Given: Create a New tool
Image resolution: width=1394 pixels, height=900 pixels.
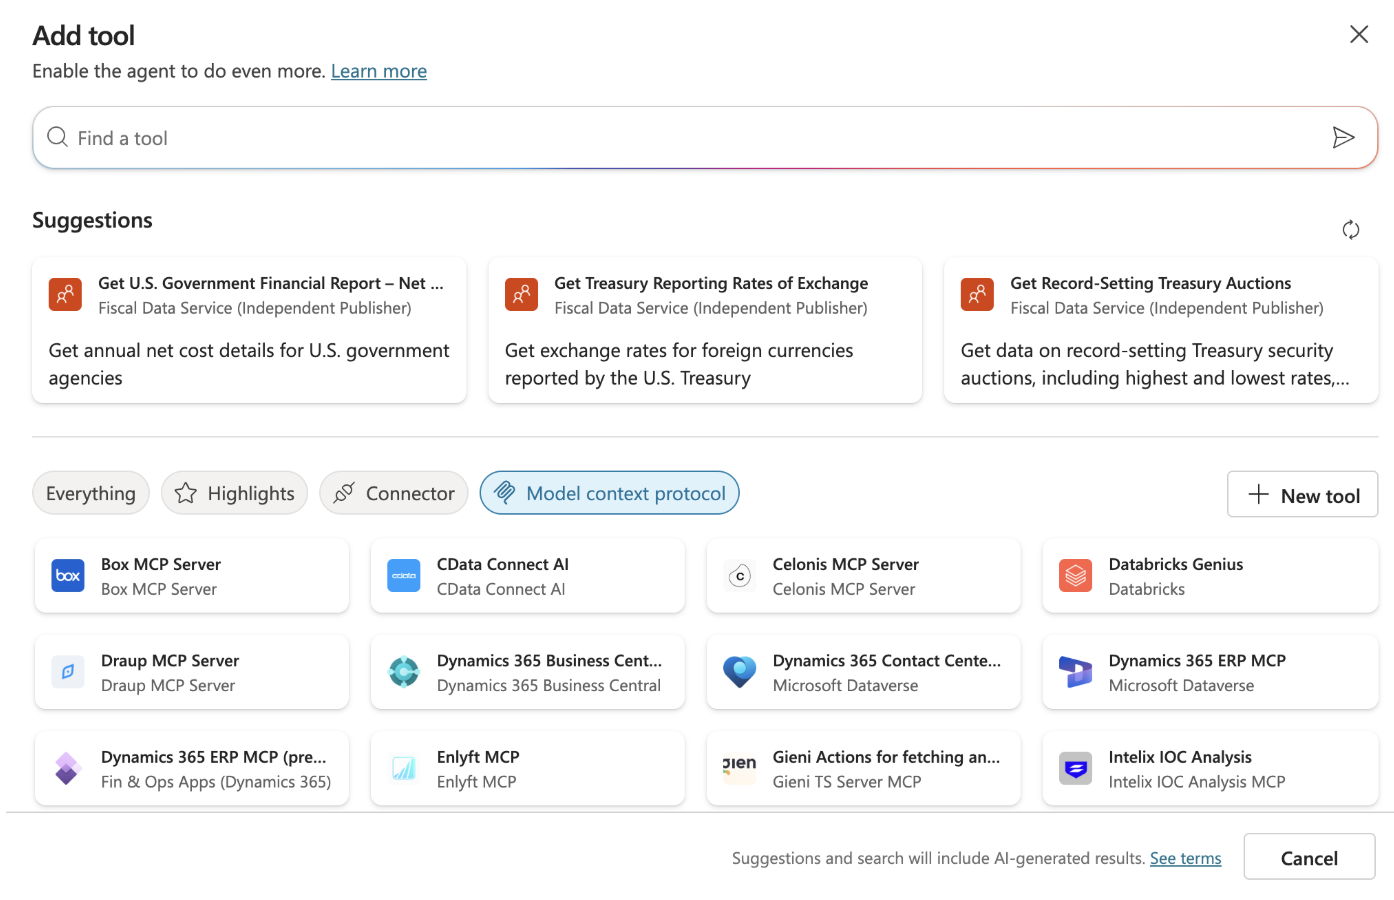Looking at the screenshot, I should pos(1302,495).
